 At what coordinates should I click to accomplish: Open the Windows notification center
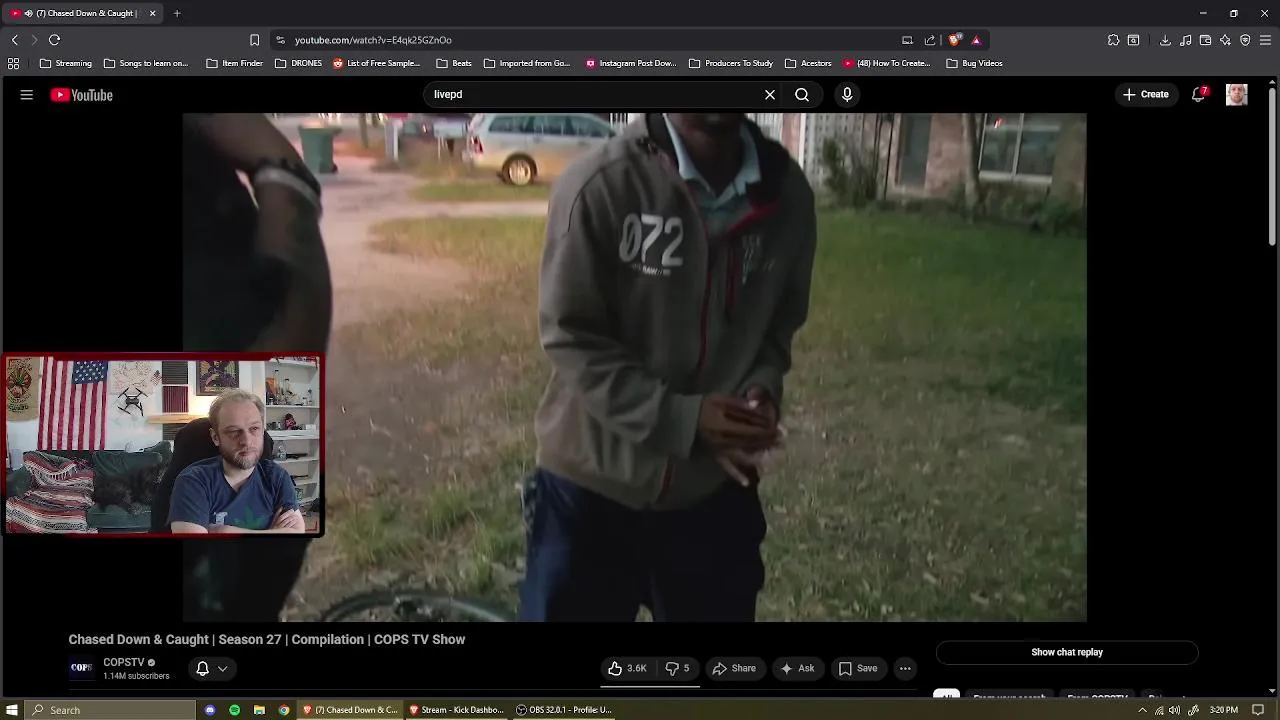pyautogui.click(x=1258, y=710)
